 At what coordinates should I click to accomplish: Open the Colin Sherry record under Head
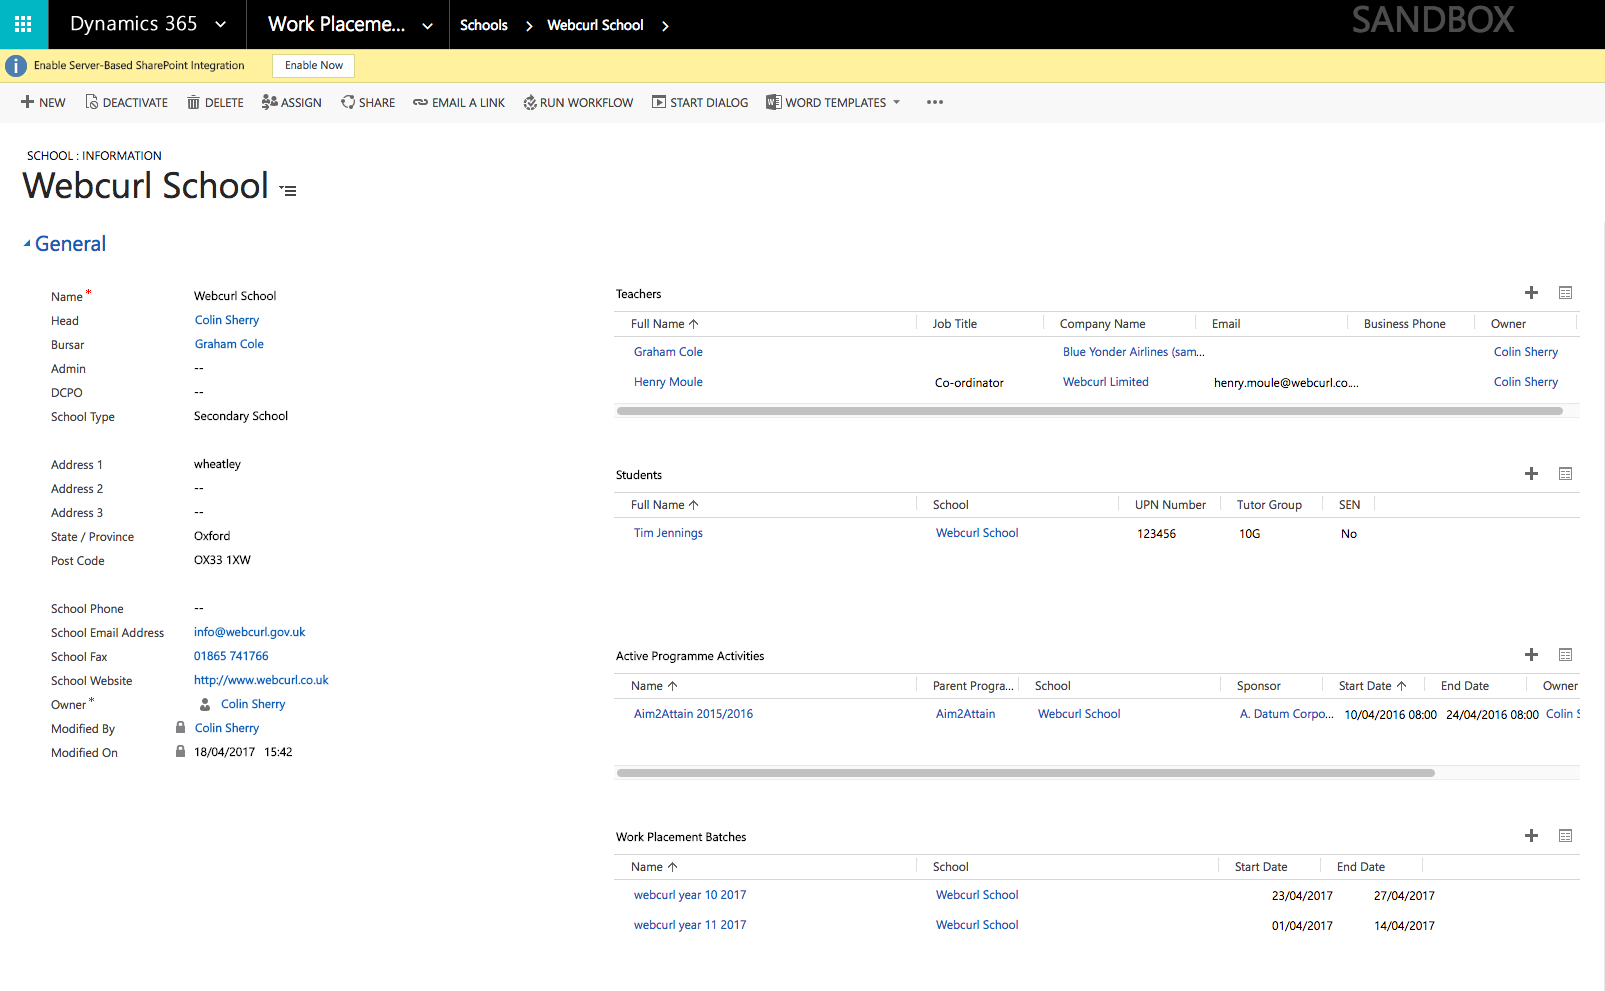pos(226,320)
